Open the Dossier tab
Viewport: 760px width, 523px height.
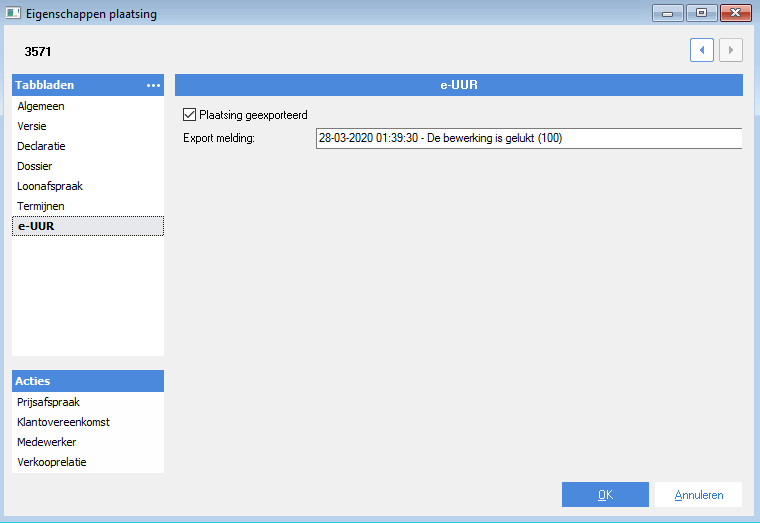tap(88, 166)
